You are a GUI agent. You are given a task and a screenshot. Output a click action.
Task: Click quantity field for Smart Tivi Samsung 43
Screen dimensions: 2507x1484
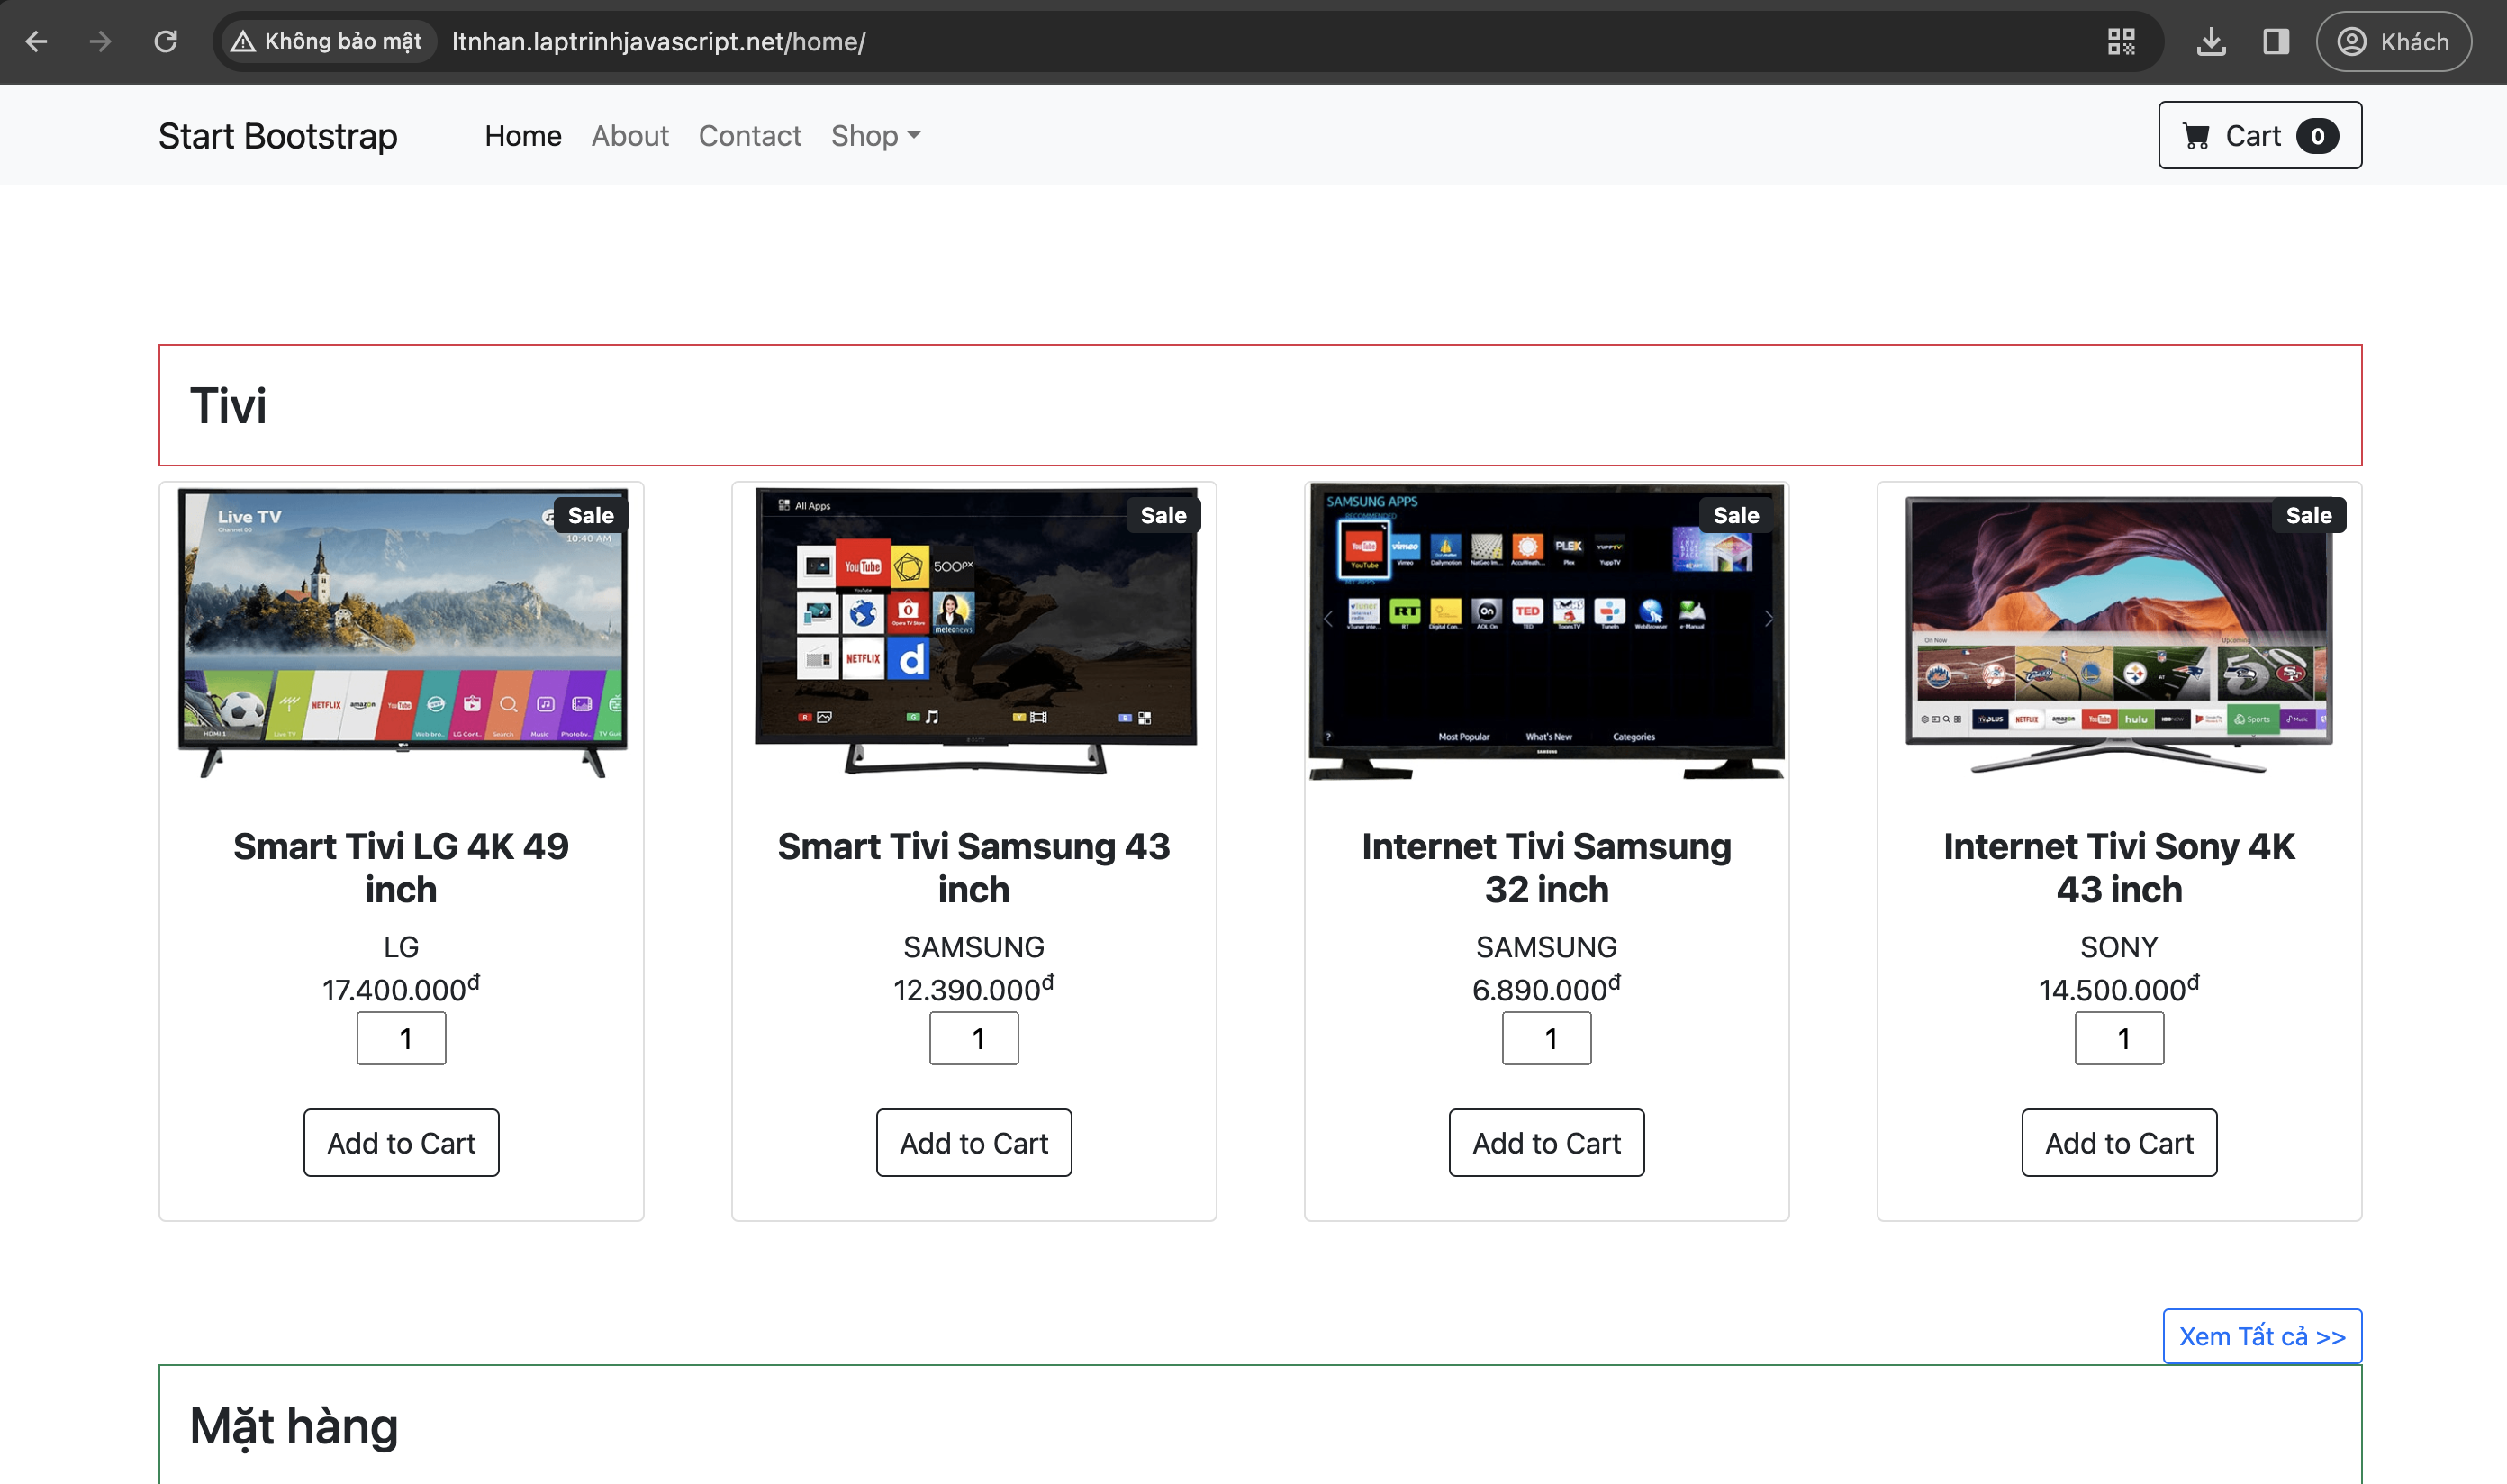tap(973, 1038)
